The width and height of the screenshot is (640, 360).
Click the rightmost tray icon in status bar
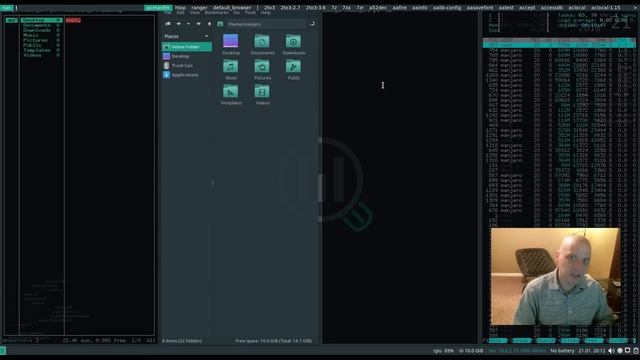636,351
